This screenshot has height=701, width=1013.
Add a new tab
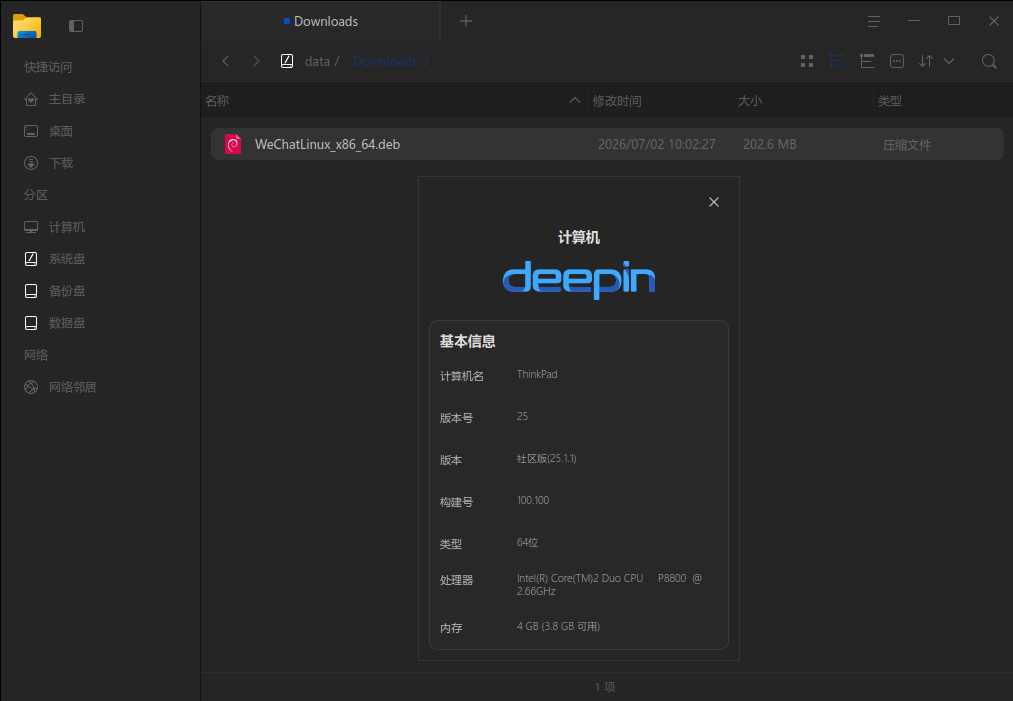466,21
